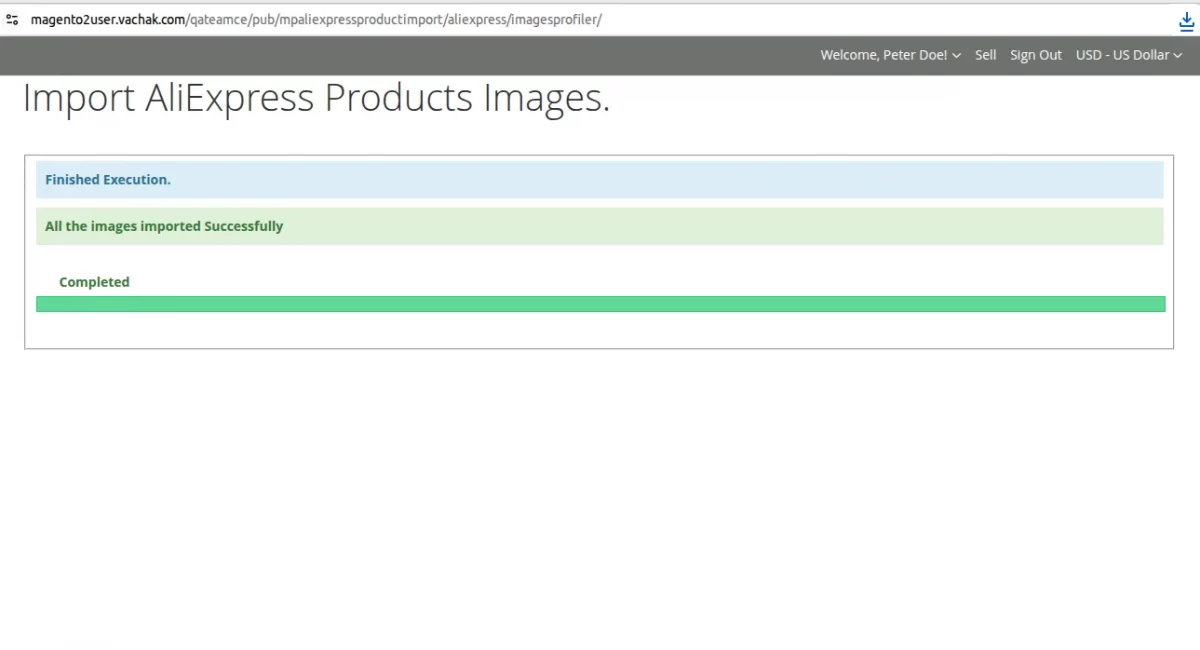The width and height of the screenshot is (1200, 650).
Task: Switch currency using the US Dollar selector
Action: pos(1128,55)
